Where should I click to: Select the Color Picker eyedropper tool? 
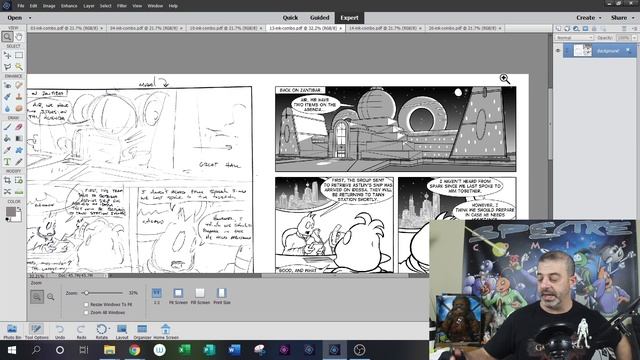coord(7,150)
